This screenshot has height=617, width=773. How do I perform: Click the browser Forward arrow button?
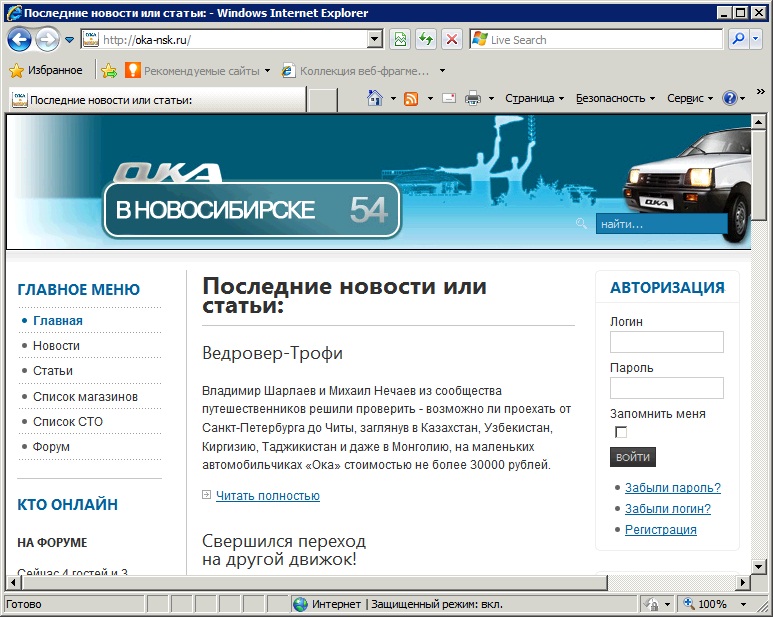pyautogui.click(x=47, y=39)
